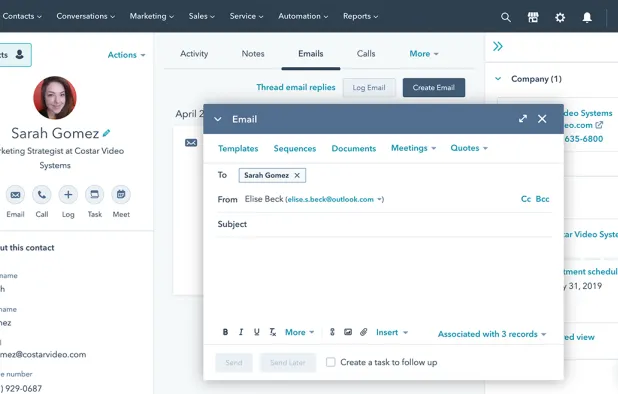618x394 pixels.
Task: Click envelope icon on April email entry
Action: point(191,143)
